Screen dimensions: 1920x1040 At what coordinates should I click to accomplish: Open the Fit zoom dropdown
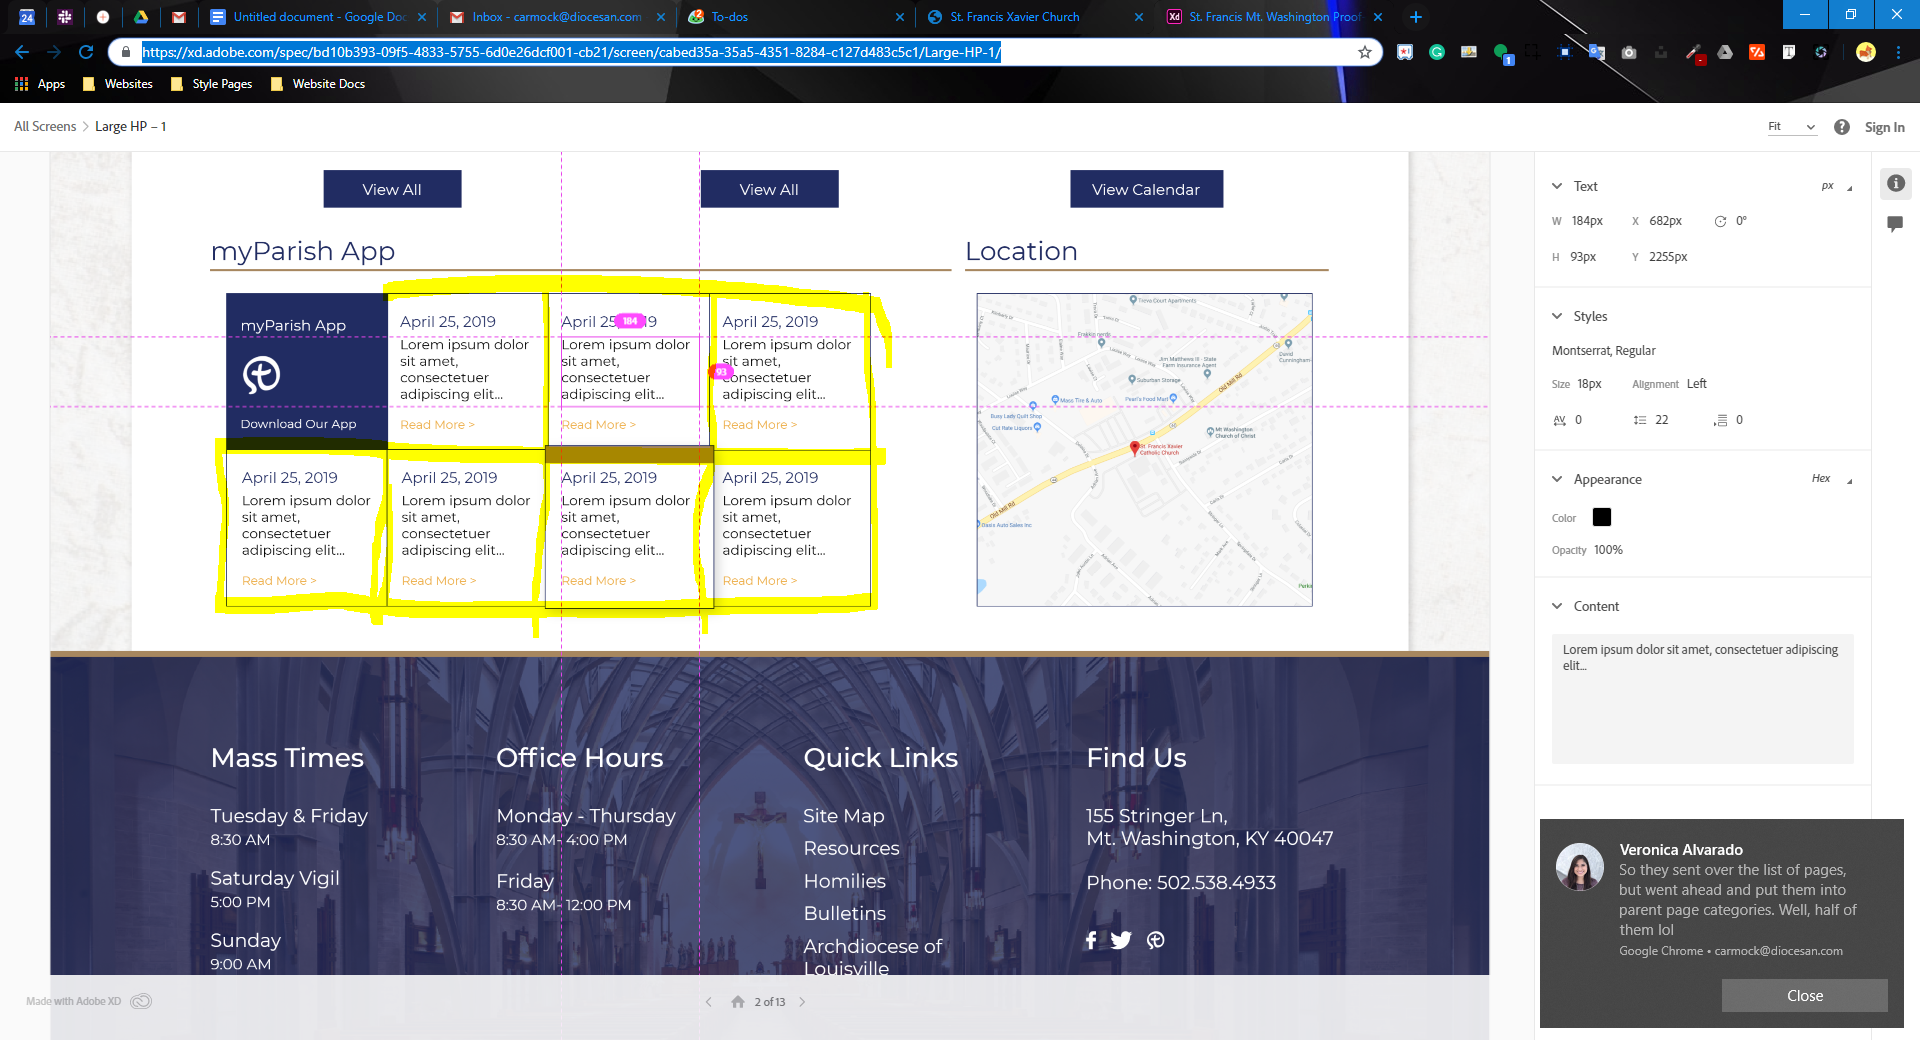1791,127
